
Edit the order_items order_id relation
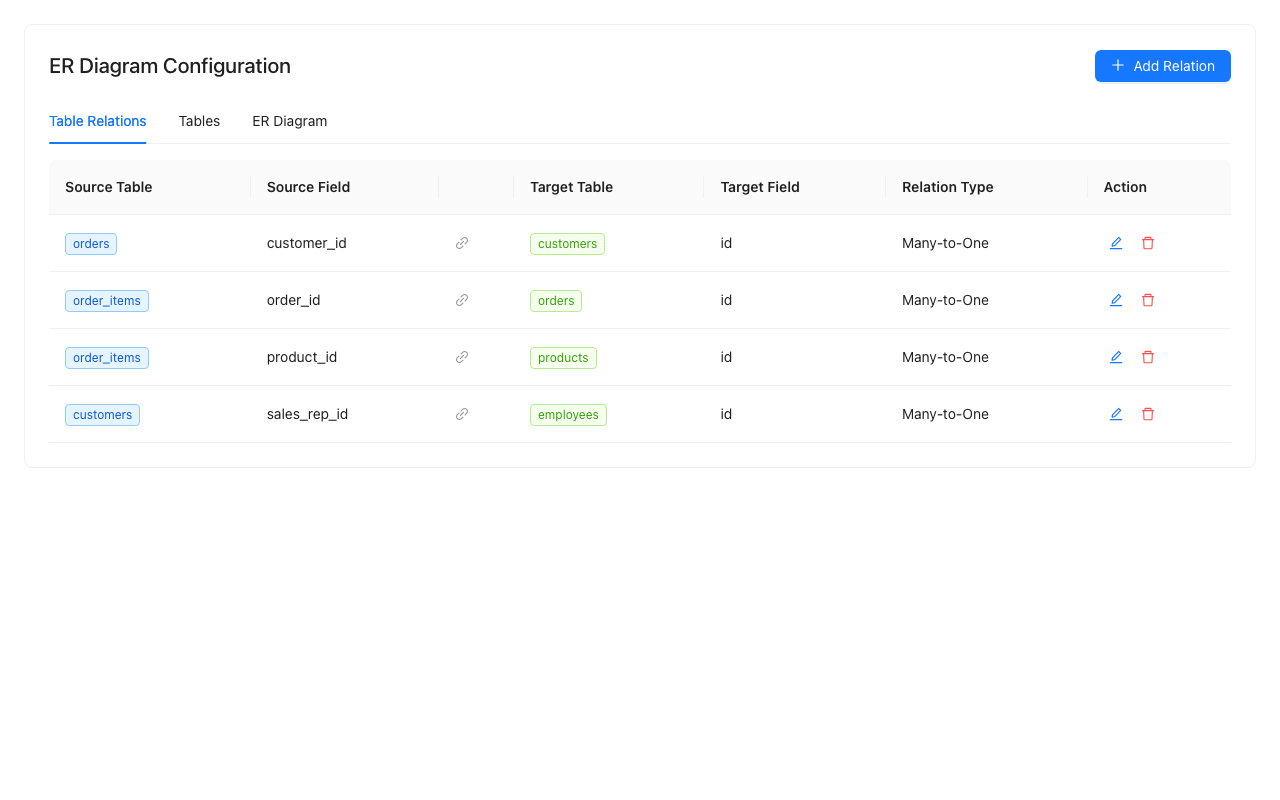coord(1116,300)
